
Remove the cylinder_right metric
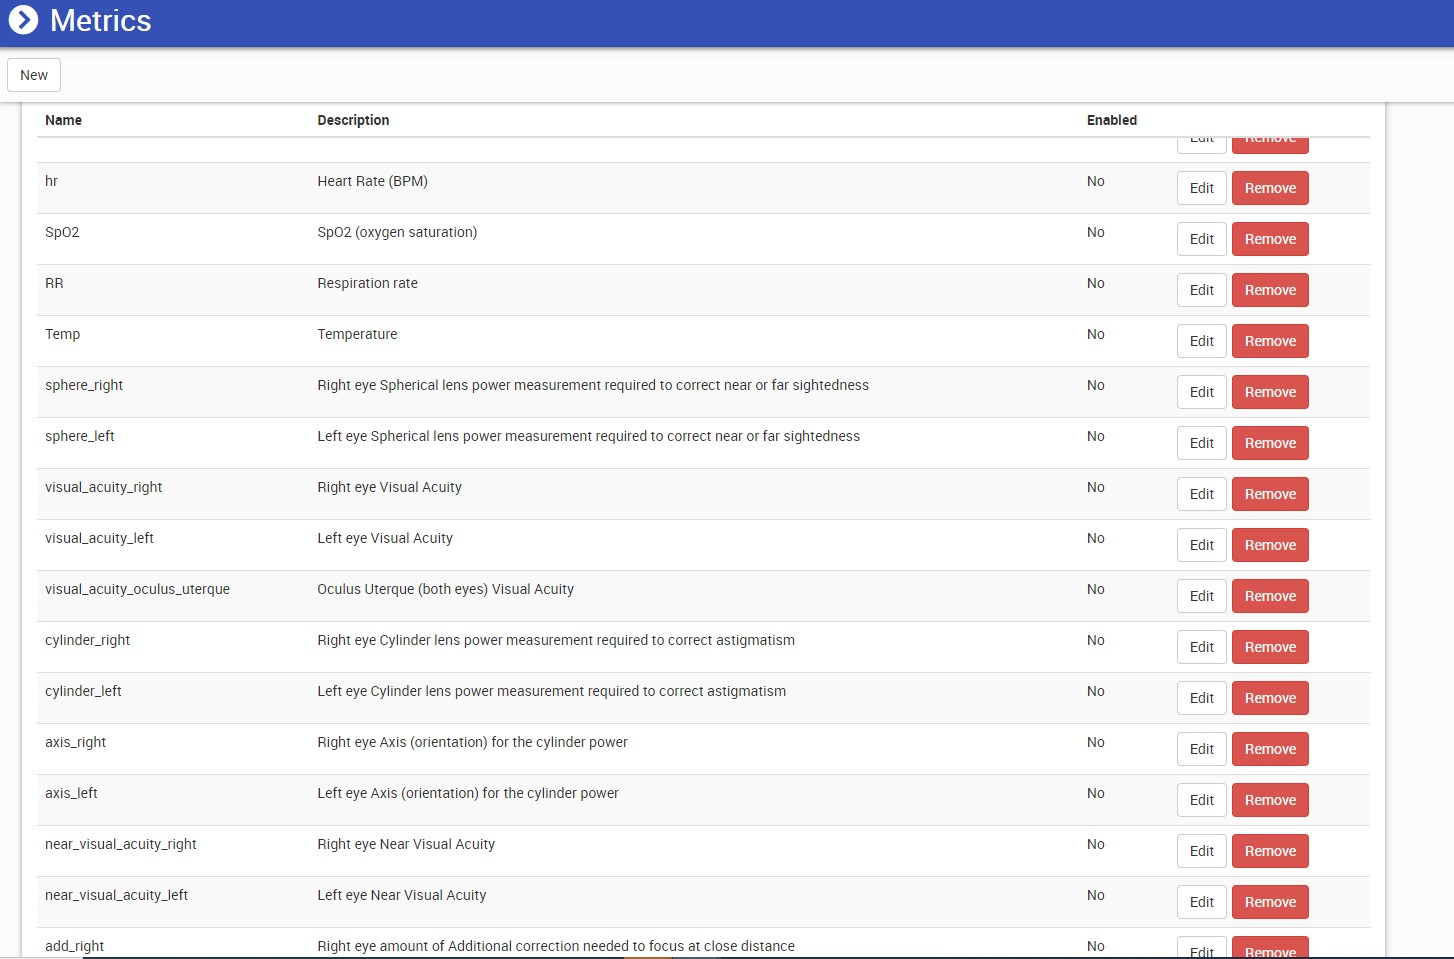[x=1270, y=647]
